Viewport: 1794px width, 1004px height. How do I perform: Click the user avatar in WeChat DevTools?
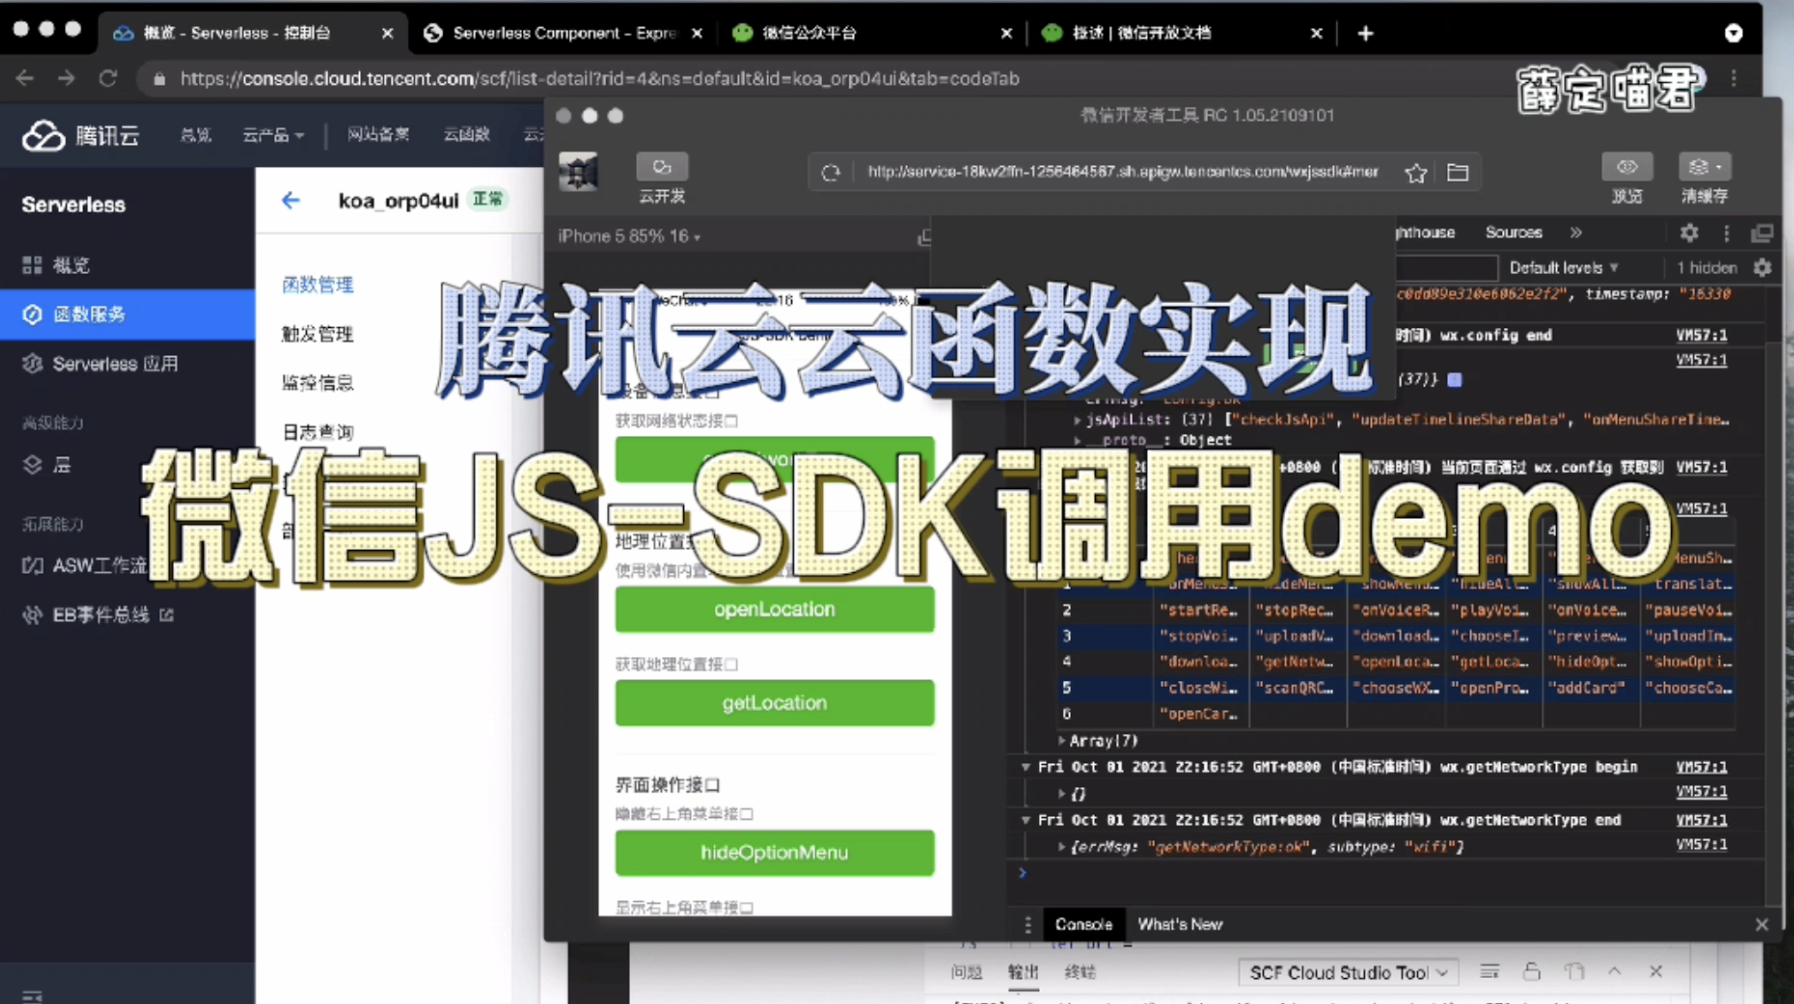tap(578, 172)
